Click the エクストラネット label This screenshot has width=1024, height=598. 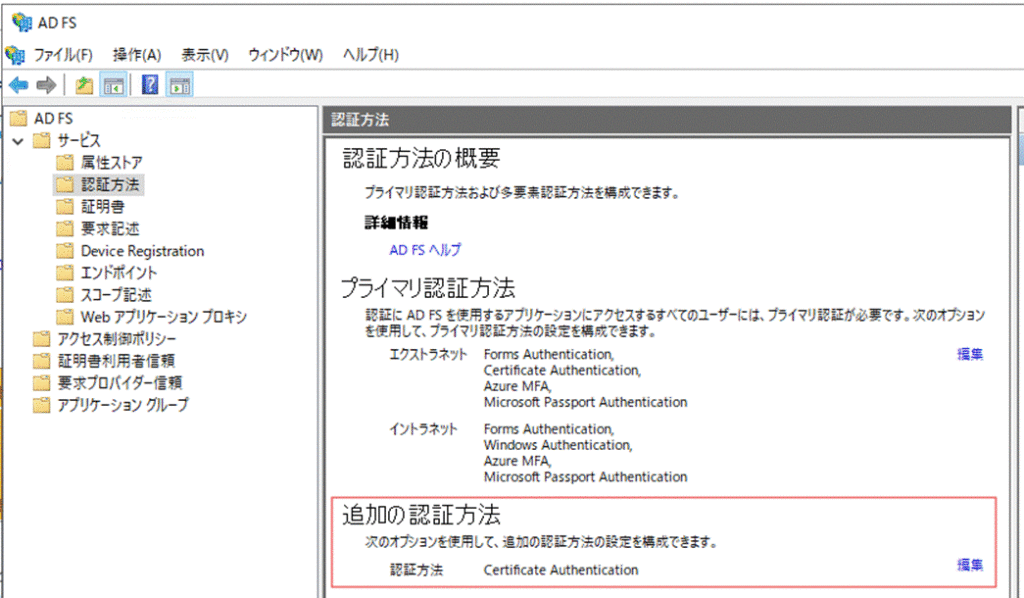coord(428,354)
